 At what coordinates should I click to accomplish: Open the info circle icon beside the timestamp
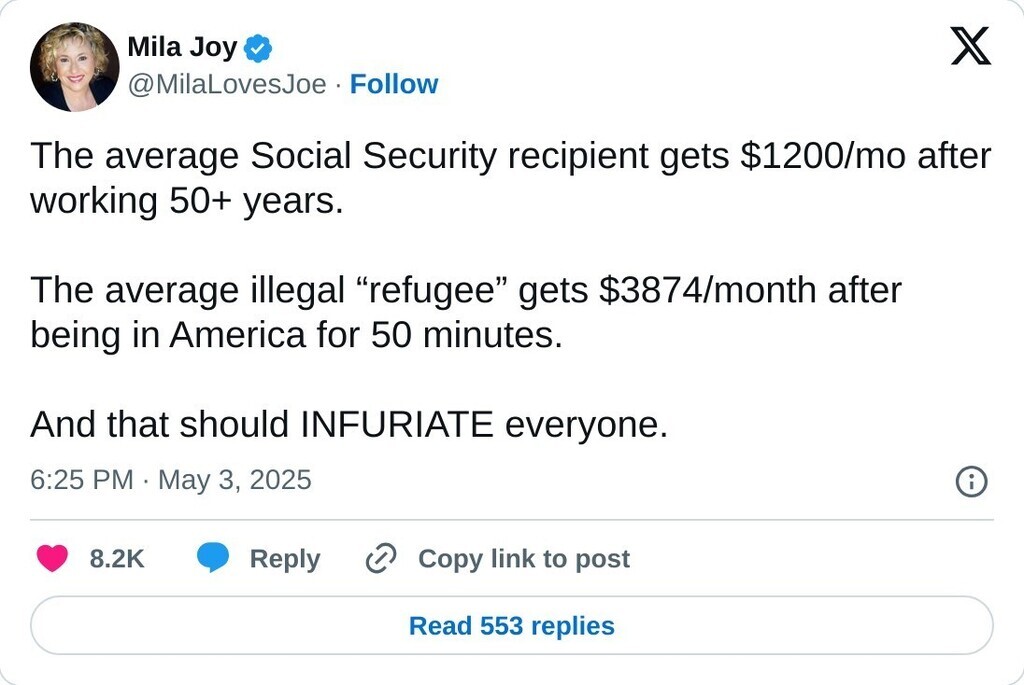click(x=971, y=481)
